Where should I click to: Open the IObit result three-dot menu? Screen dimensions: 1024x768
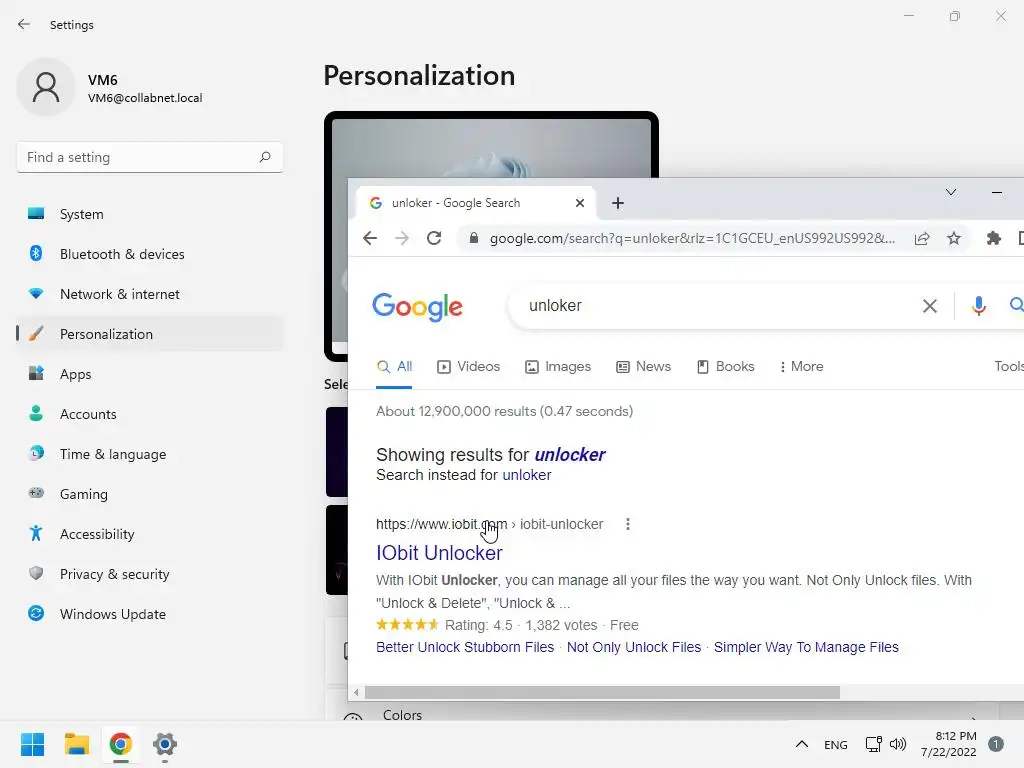[628, 524]
